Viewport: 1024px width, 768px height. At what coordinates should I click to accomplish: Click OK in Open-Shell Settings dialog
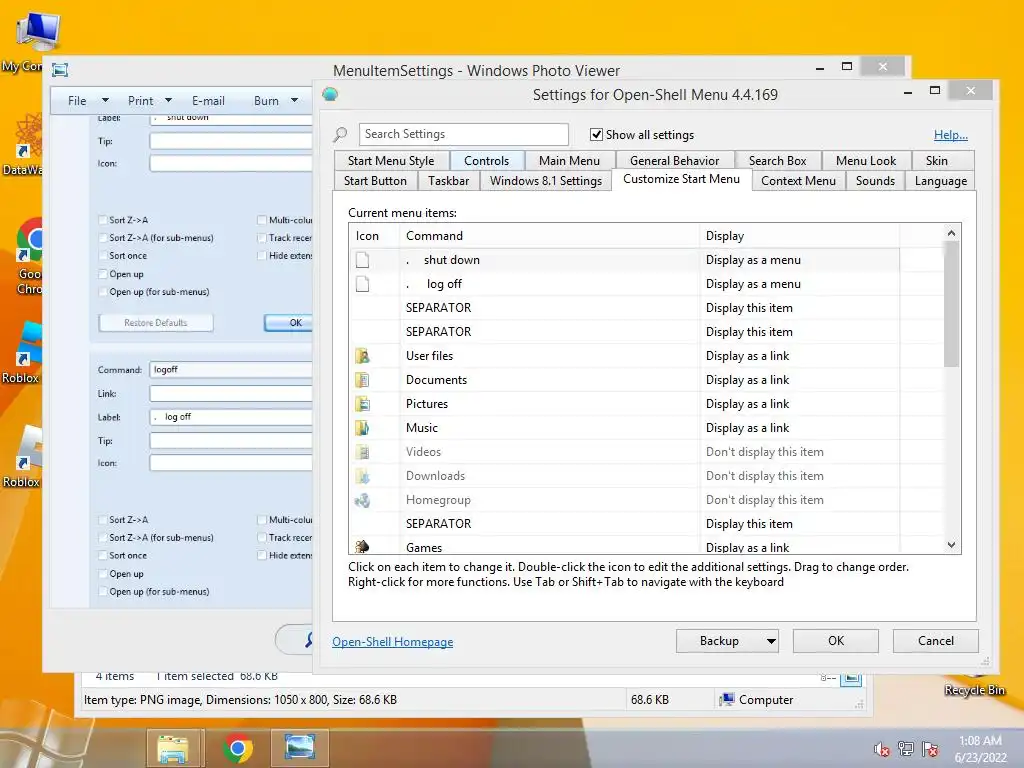tap(836, 641)
